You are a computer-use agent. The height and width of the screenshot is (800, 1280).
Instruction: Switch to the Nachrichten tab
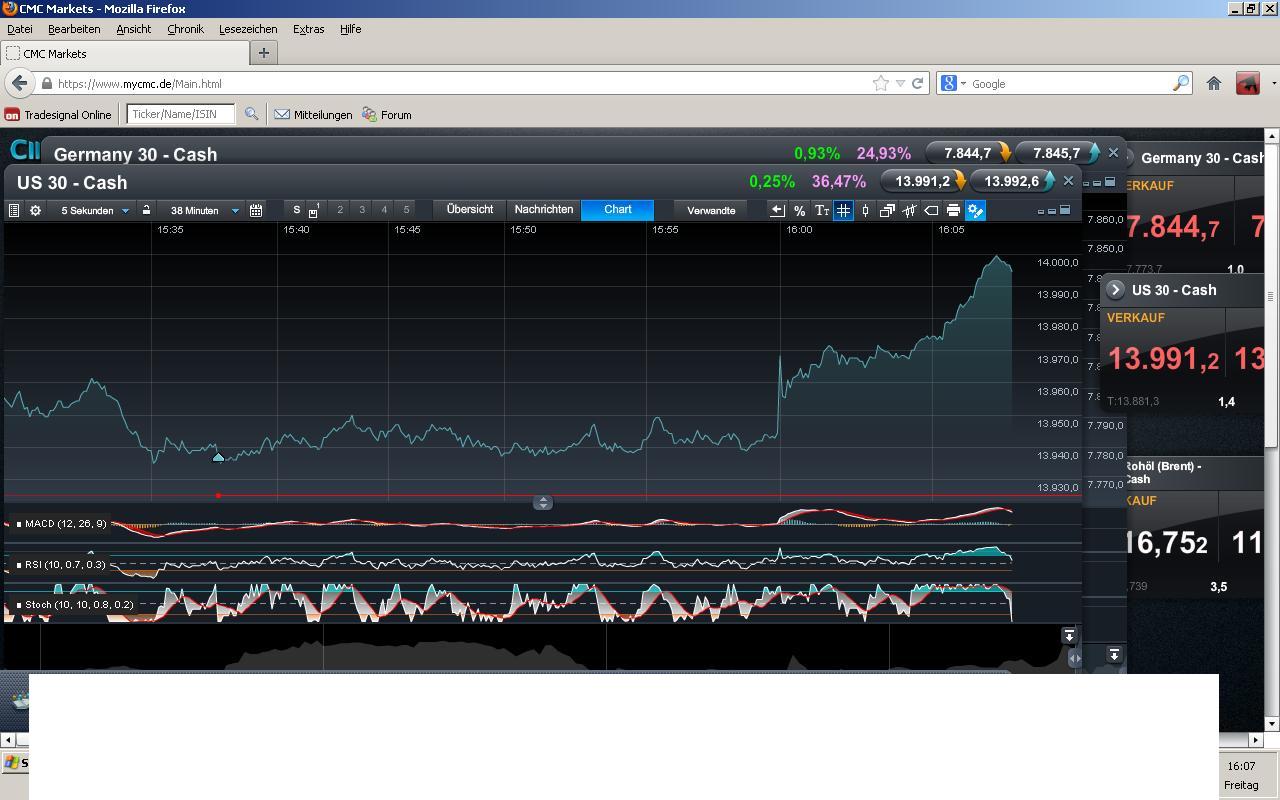pyautogui.click(x=543, y=210)
